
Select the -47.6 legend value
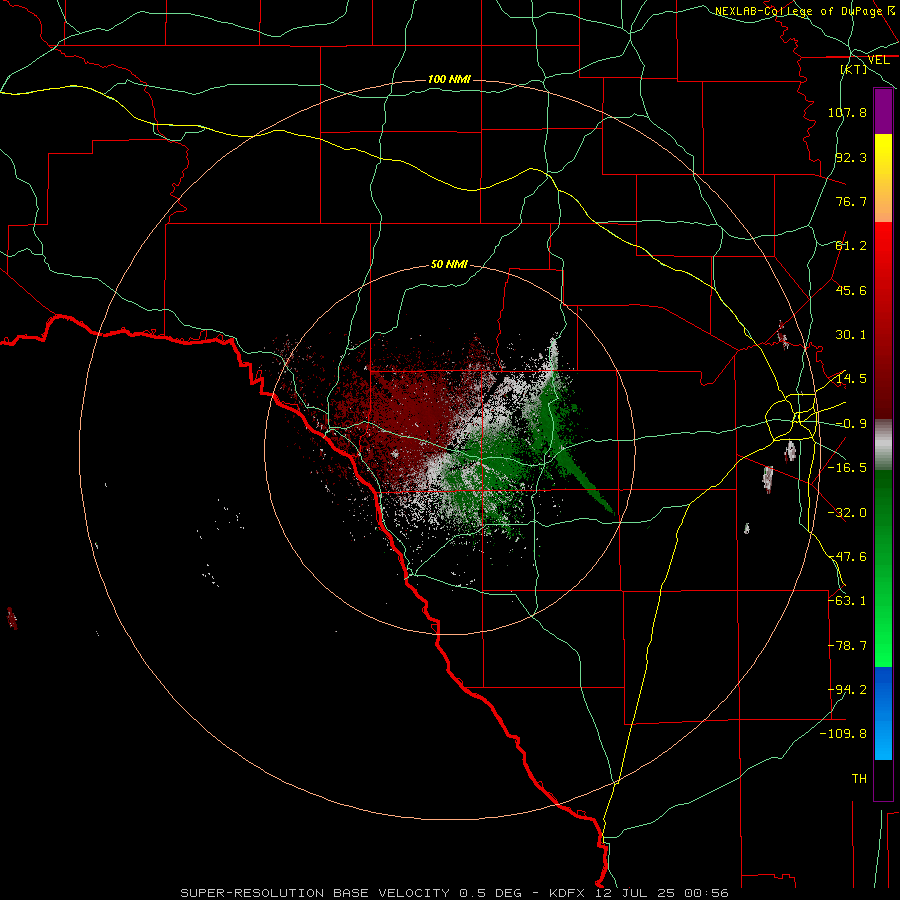(847, 557)
